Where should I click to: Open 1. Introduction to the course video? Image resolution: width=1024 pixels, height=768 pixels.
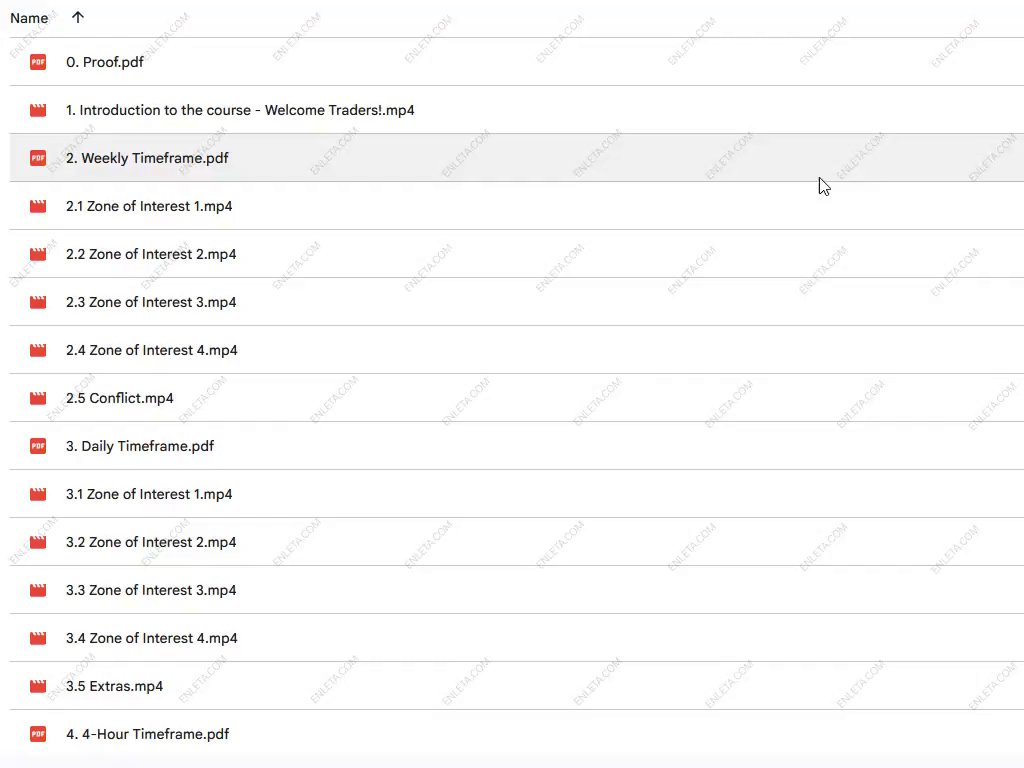(x=240, y=110)
